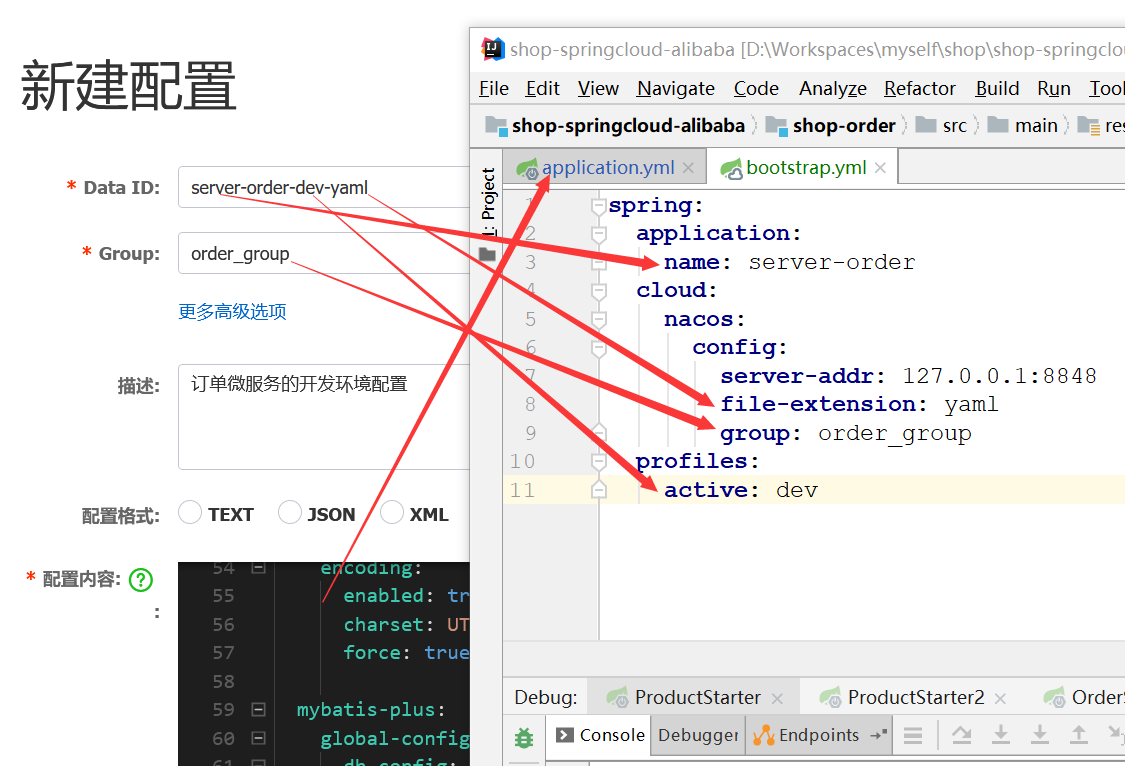The height and width of the screenshot is (766, 1125).
Task: Click the Step Into down-arrow icon
Action: tap(1000, 735)
